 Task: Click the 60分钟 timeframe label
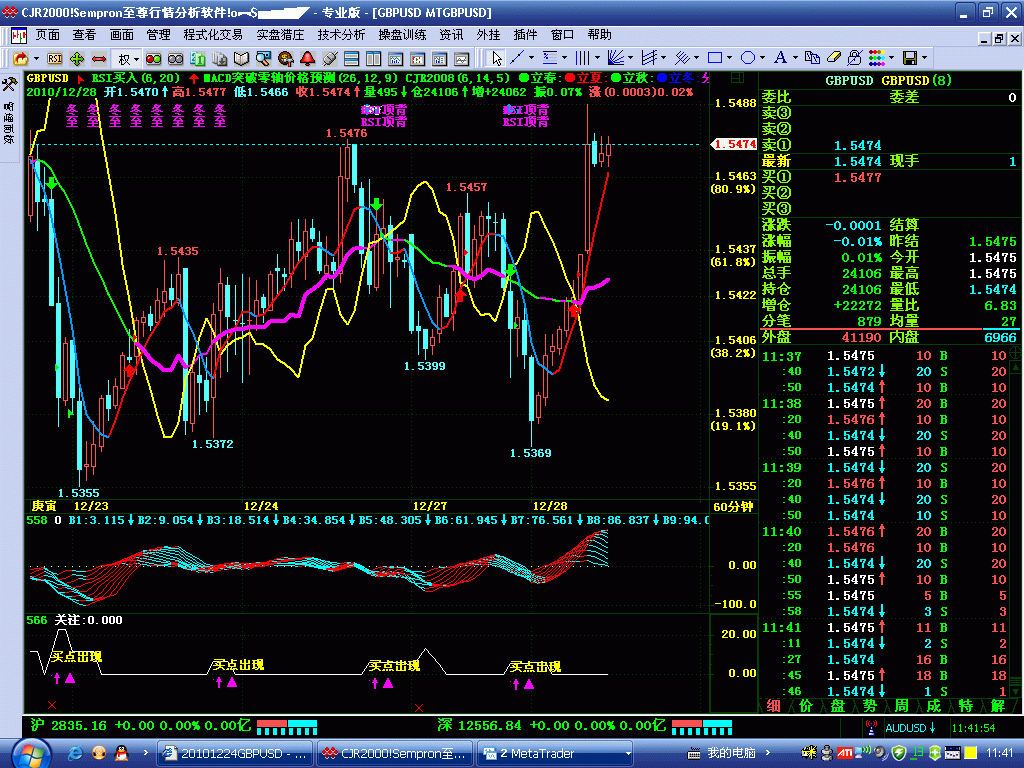click(x=733, y=507)
